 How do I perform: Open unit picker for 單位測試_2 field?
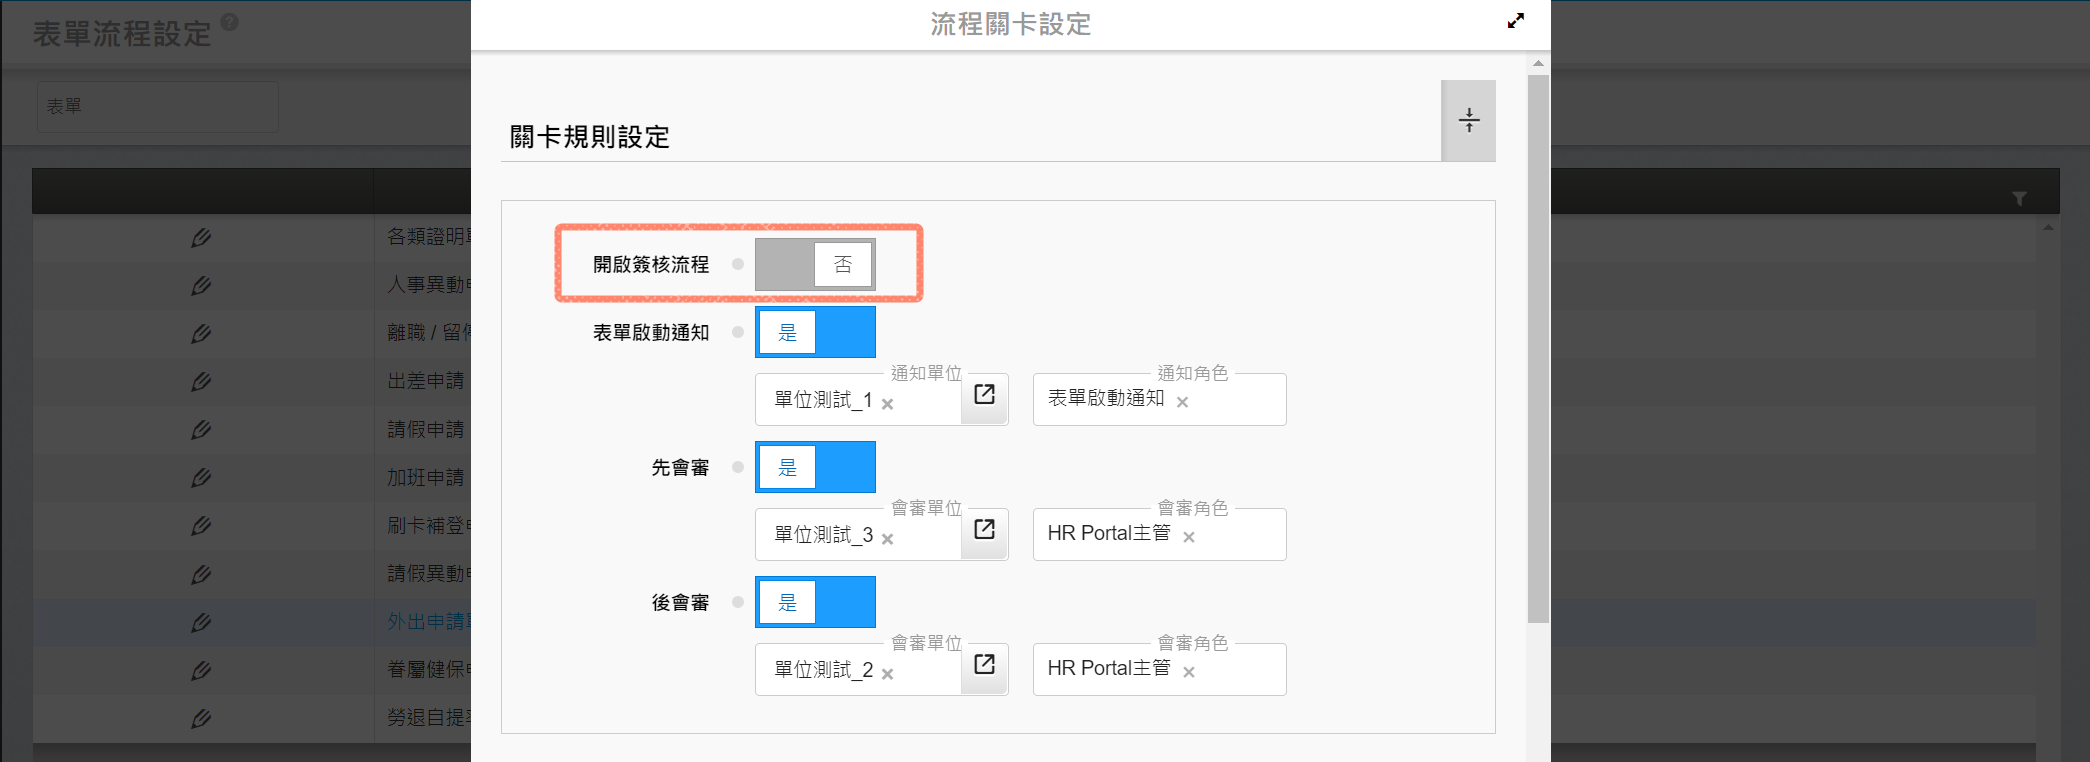[x=984, y=665]
